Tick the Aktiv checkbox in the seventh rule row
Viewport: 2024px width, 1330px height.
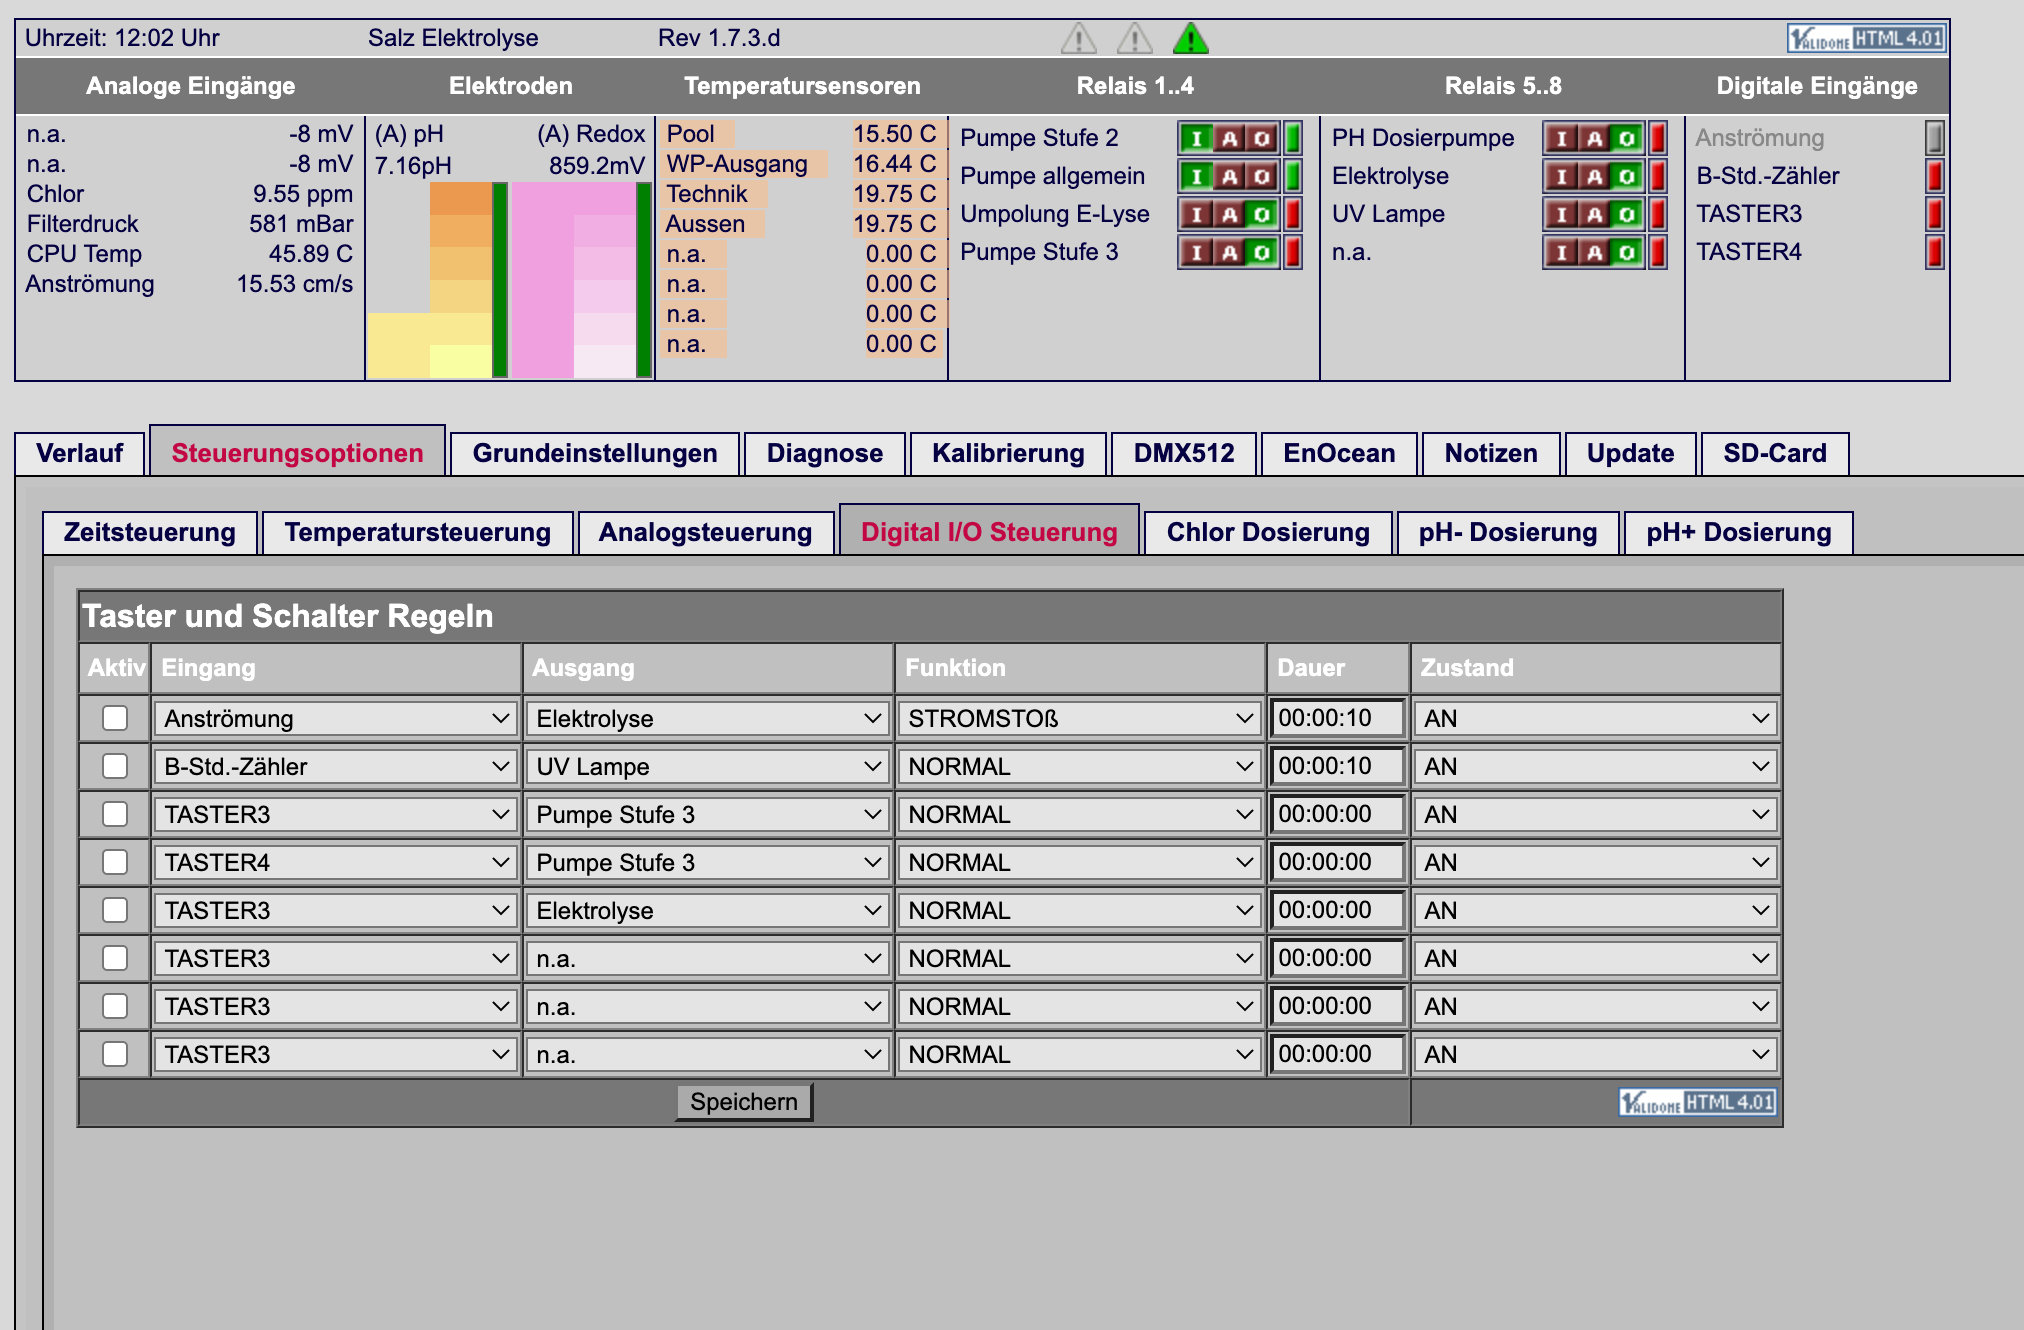coord(115,1006)
